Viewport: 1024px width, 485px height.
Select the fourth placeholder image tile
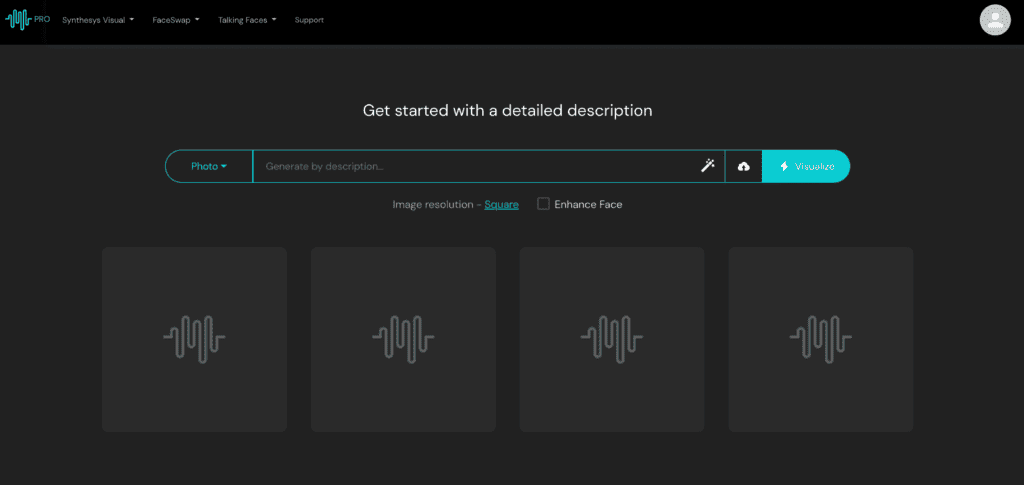click(820, 339)
